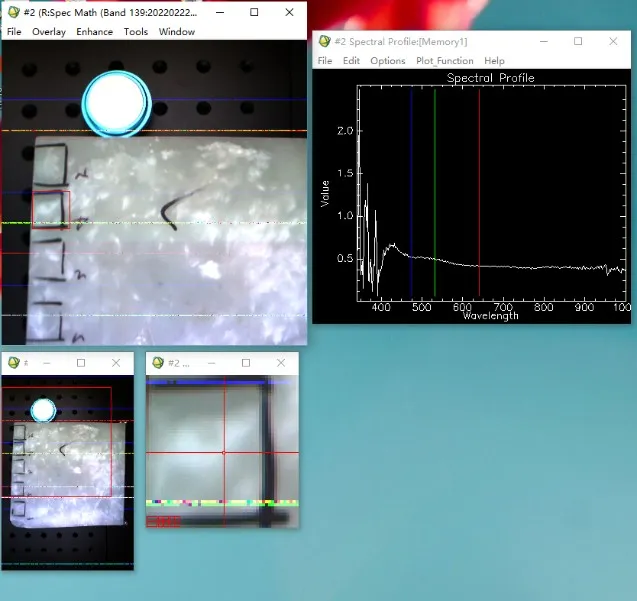Open the Plot_Function menu

(445, 61)
